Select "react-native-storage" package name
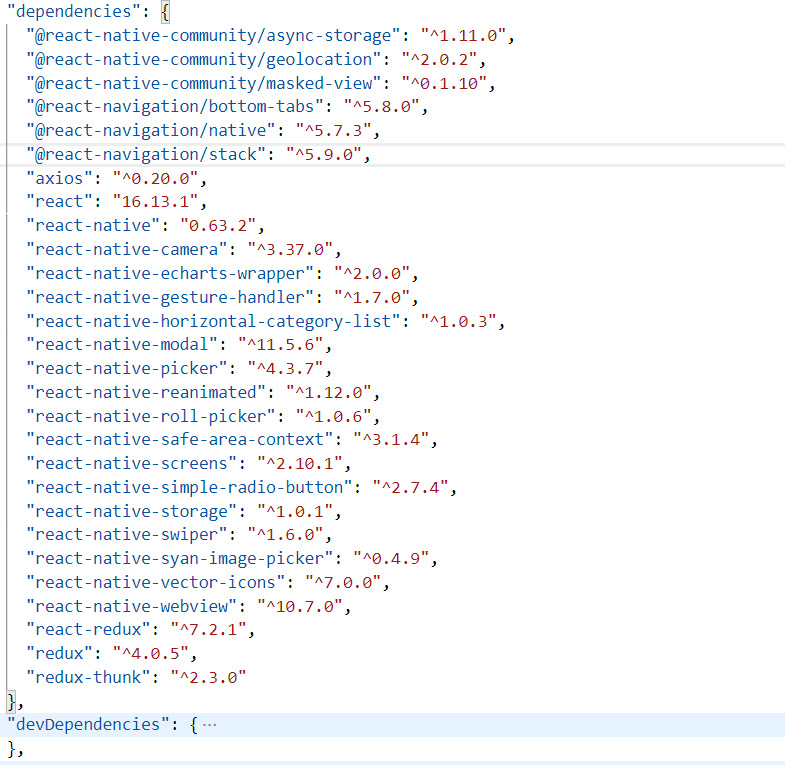 tap(132, 512)
